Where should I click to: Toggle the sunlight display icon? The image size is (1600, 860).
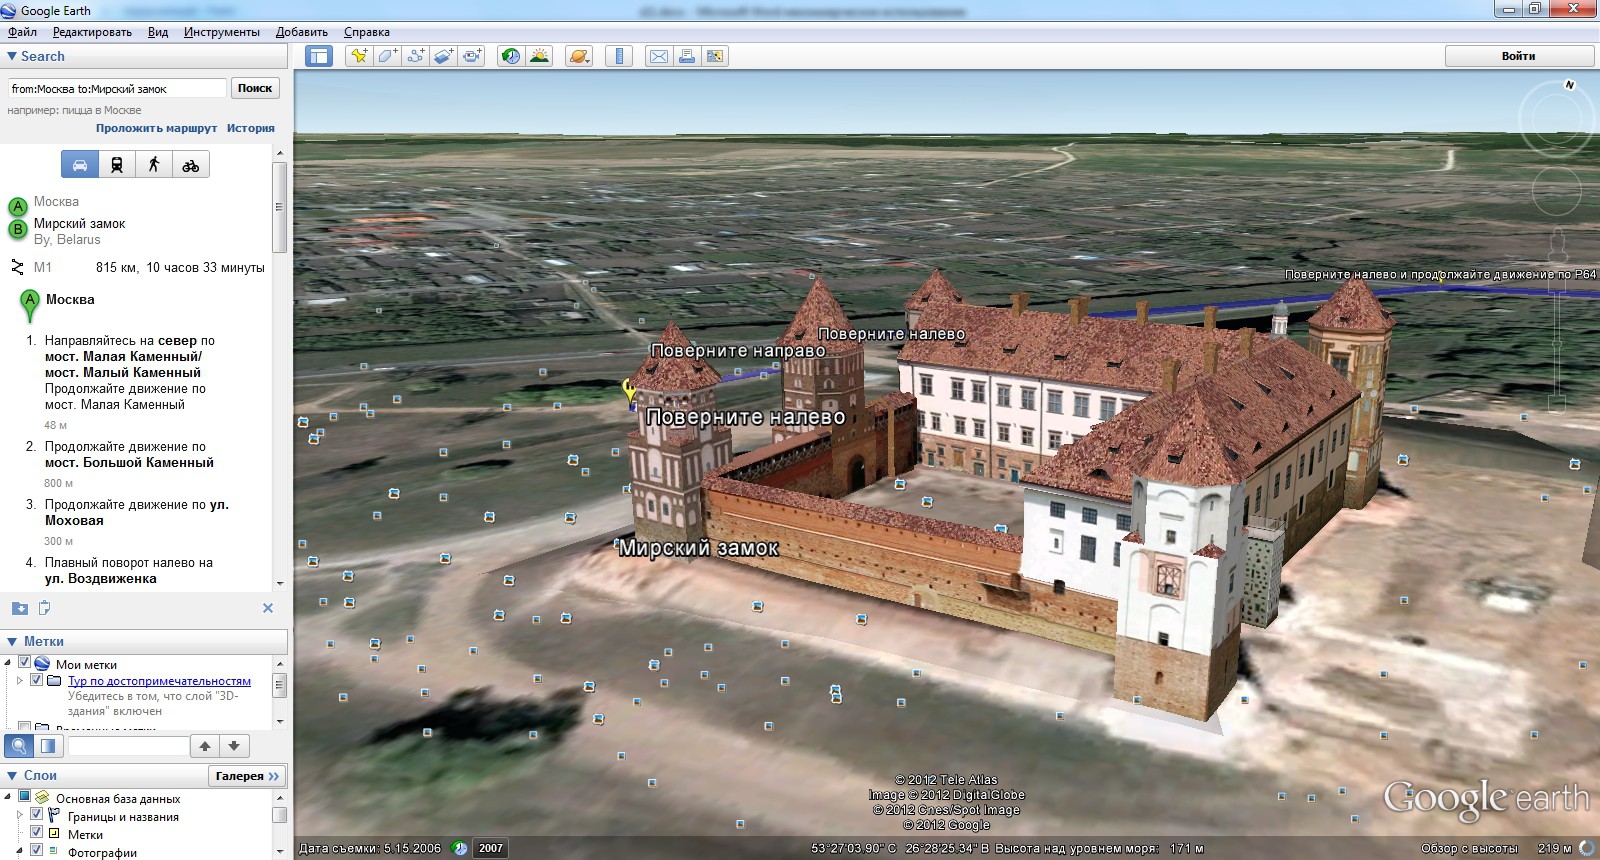pyautogui.click(x=539, y=56)
